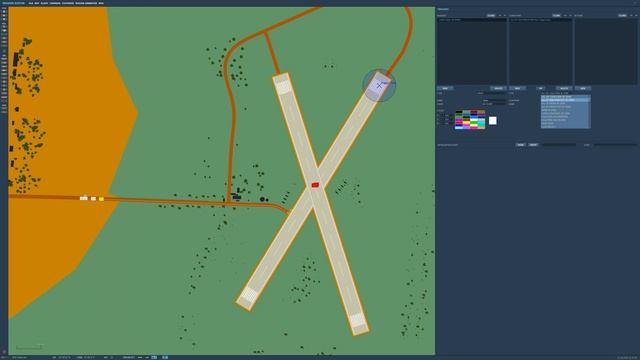Click the Clone button above the actions list
This screenshot has height=360, width=640.
pyautogui.click(x=622, y=16)
